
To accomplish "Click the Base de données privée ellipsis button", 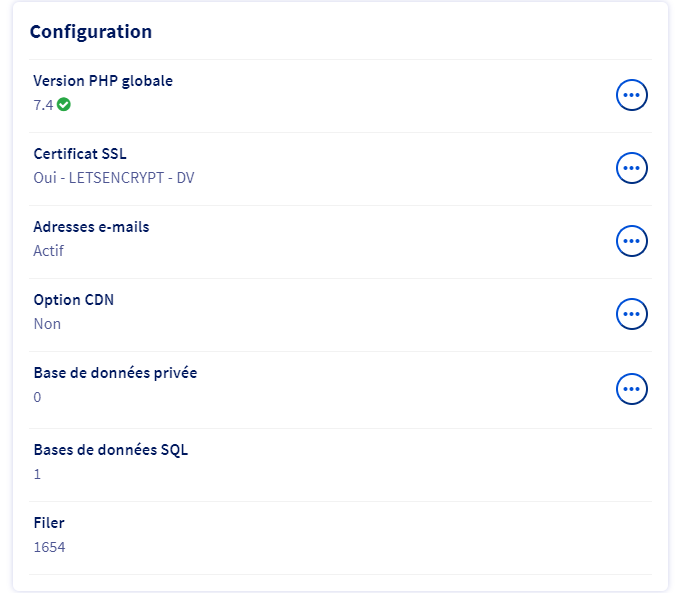I will 631,388.
